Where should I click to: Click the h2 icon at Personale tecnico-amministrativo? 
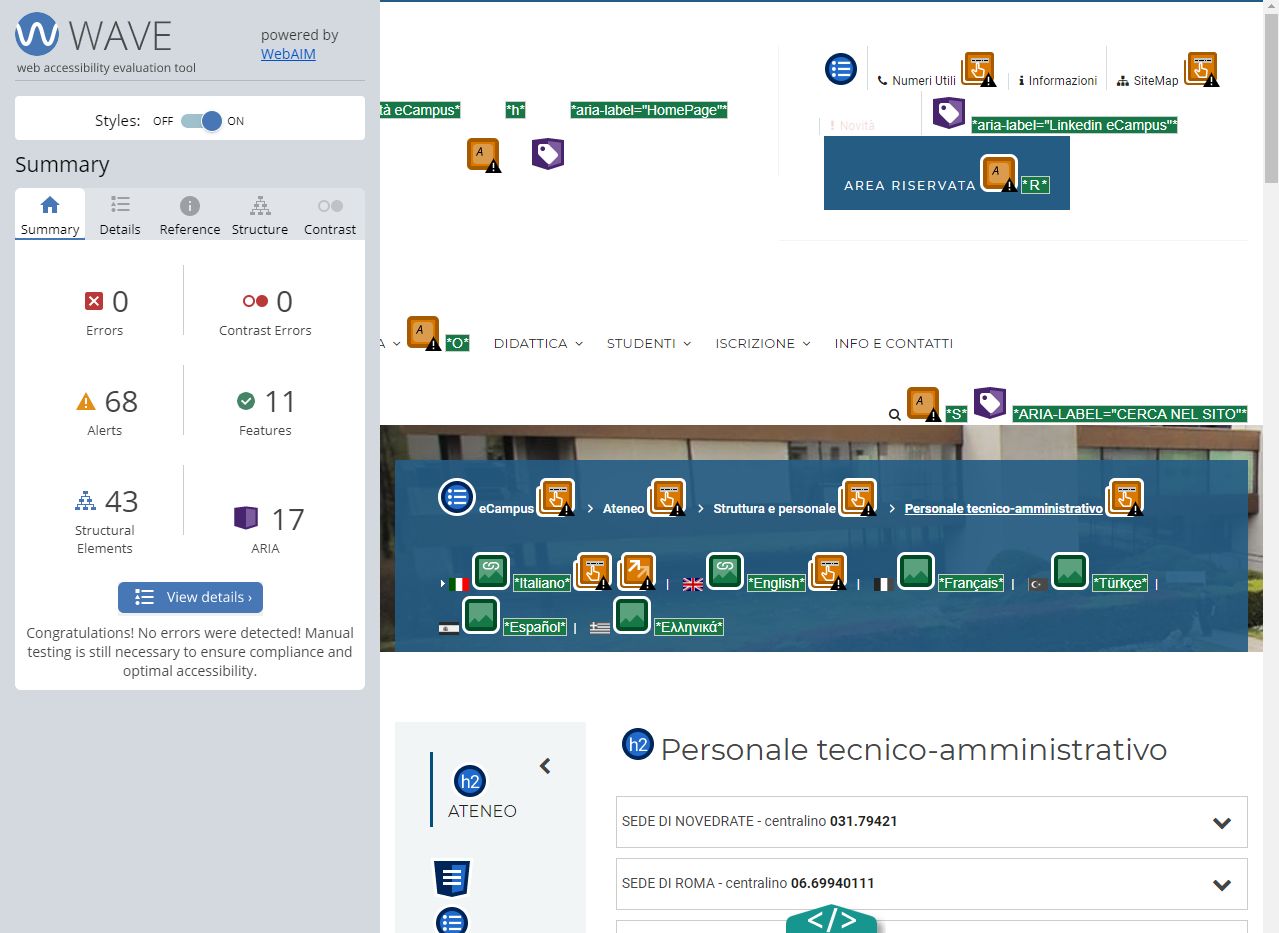637,744
